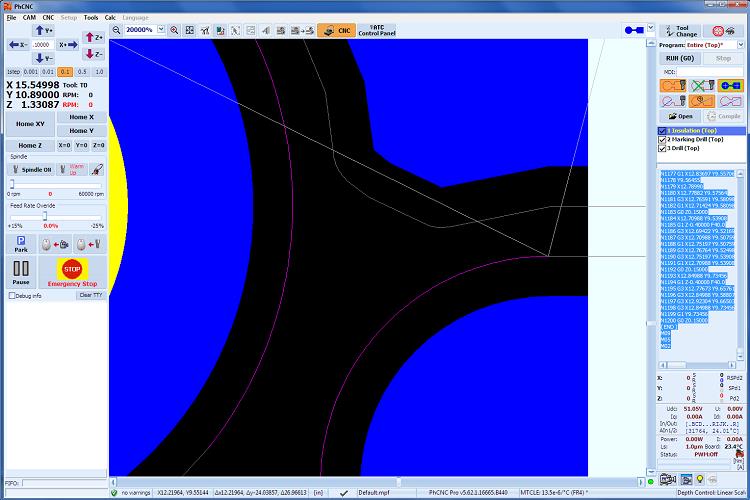Jog the Y axis in the negative direction
Viewport: 750px width, 500px height.
click(x=44, y=58)
